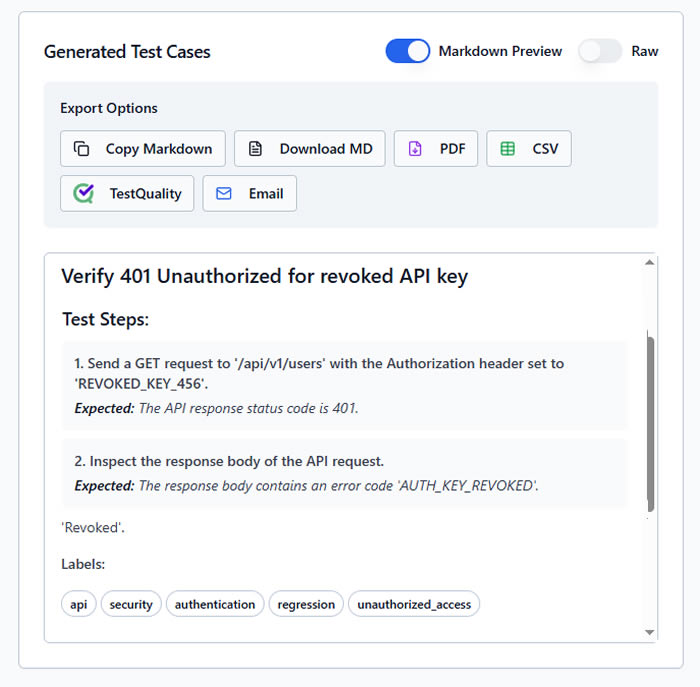Select the 'api' label tag

click(x=79, y=604)
